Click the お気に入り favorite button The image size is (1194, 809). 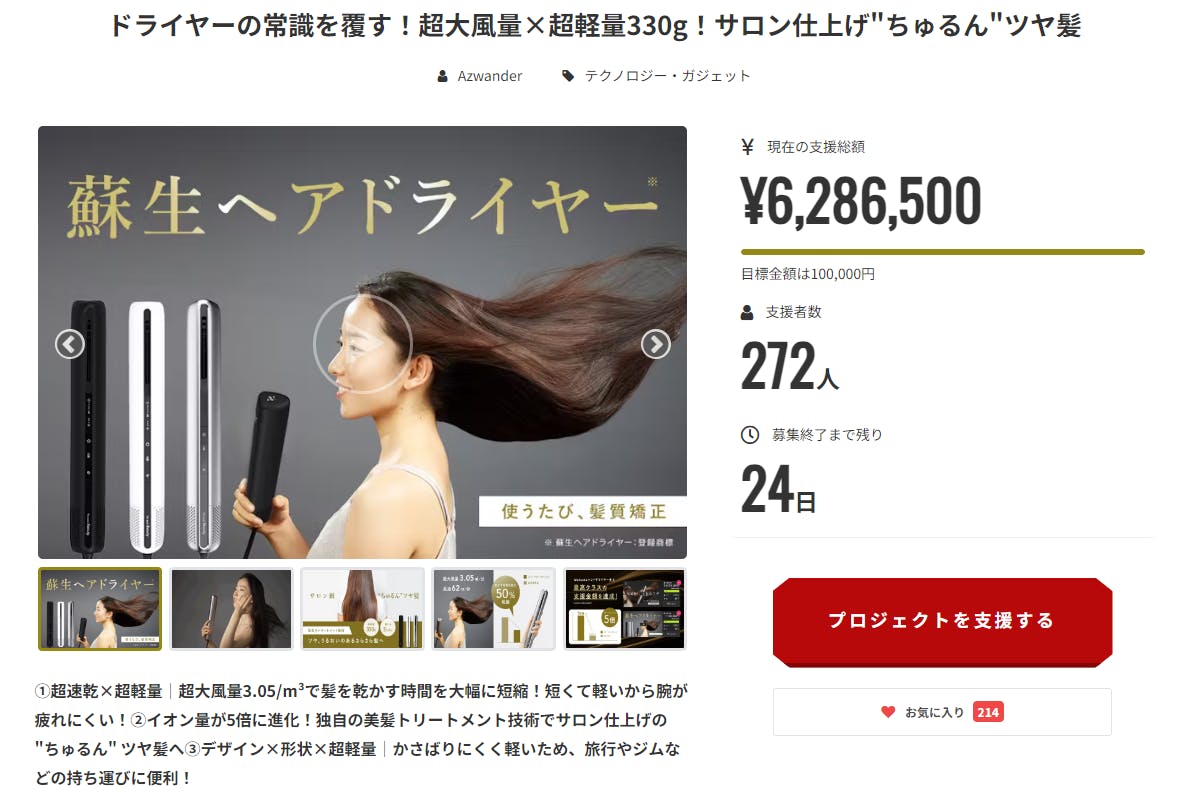tap(943, 712)
